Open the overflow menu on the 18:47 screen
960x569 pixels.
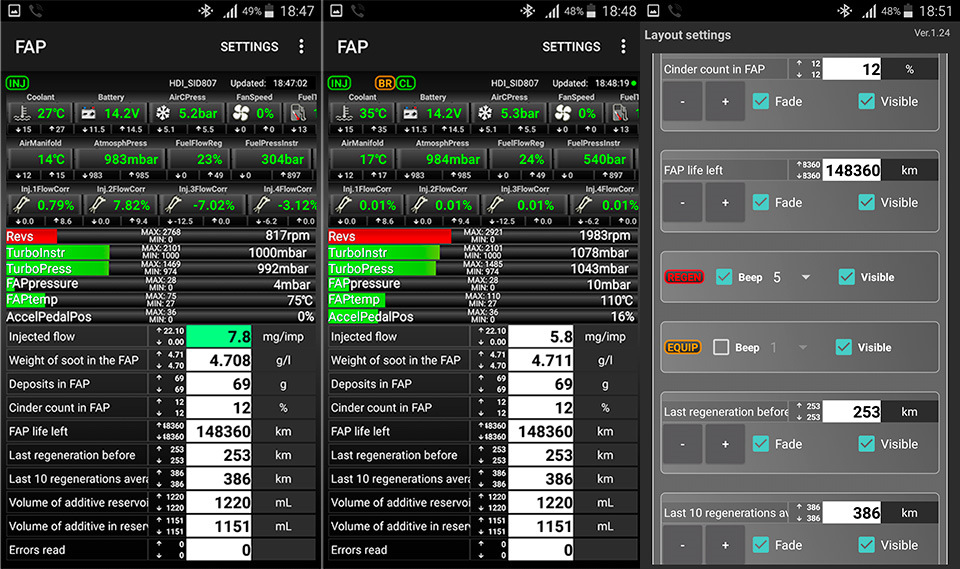coord(301,47)
